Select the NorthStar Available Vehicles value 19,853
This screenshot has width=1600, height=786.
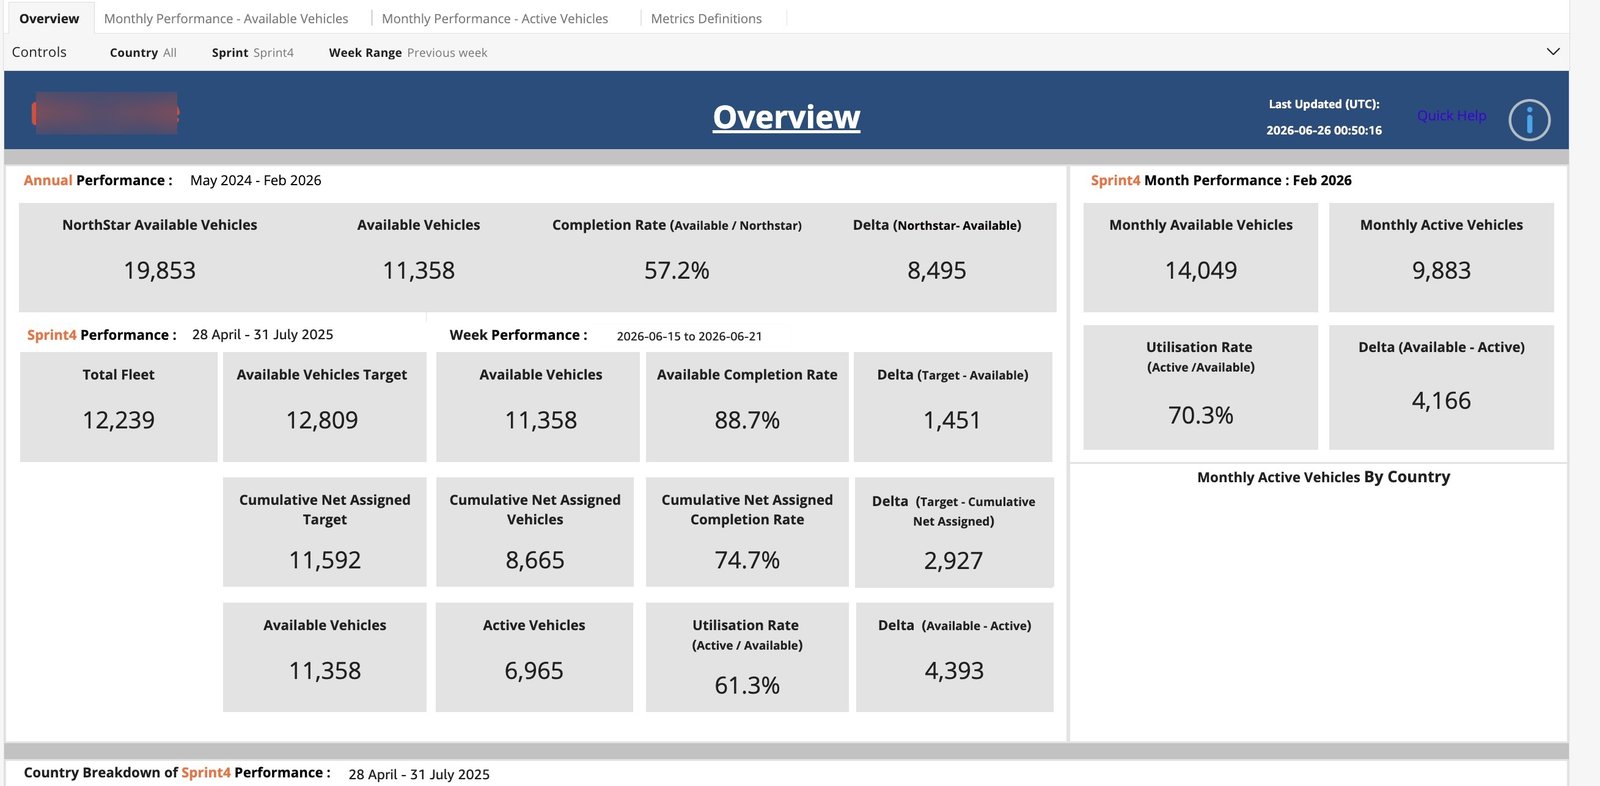pos(160,271)
